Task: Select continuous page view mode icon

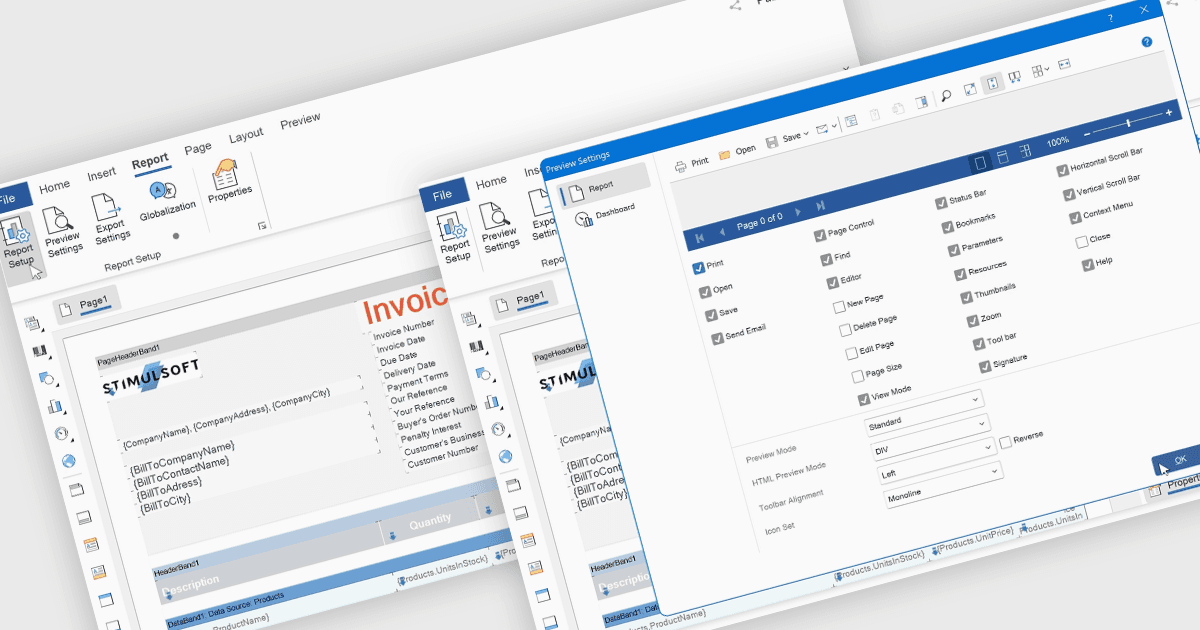Action: (1002, 157)
